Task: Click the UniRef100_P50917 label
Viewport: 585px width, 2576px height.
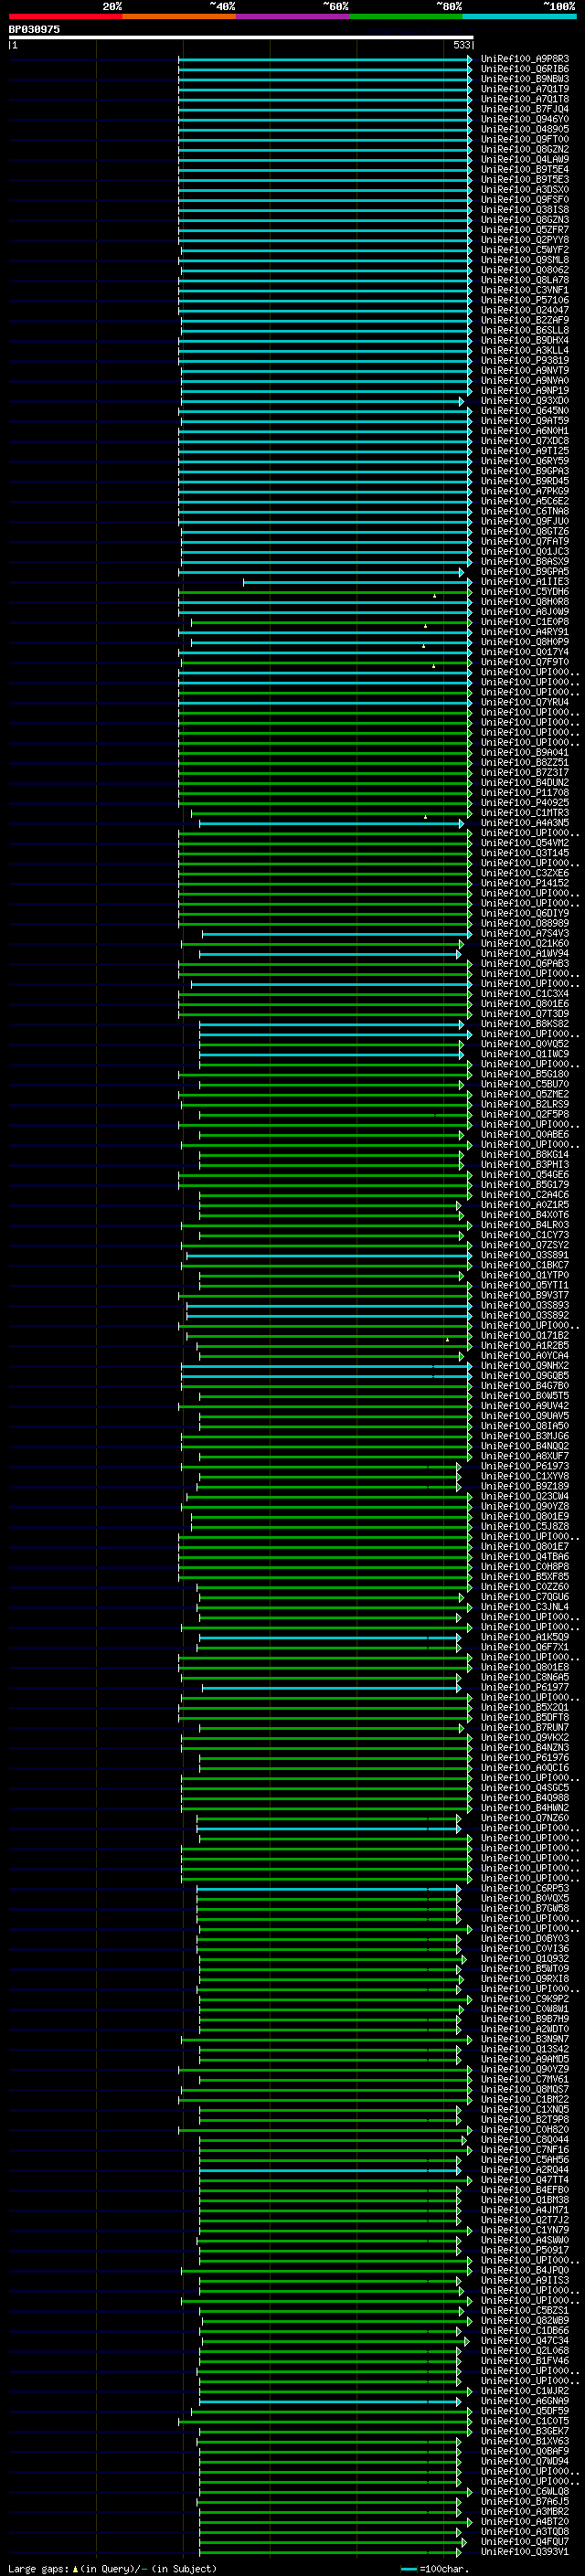Action: pyautogui.click(x=525, y=2251)
